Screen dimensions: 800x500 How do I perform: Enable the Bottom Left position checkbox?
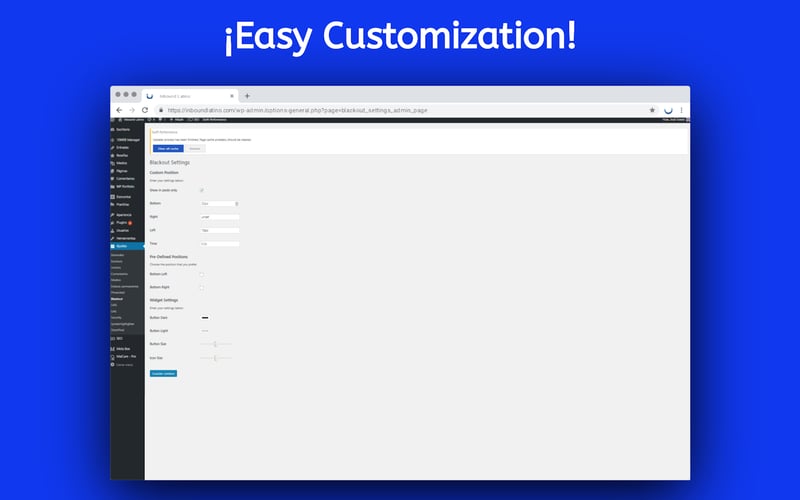pyautogui.click(x=202, y=274)
